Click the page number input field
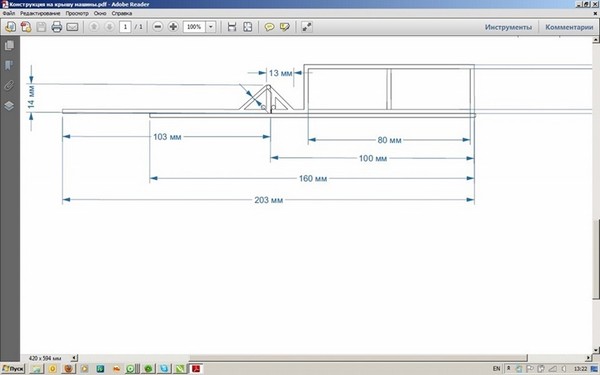 coord(125,27)
